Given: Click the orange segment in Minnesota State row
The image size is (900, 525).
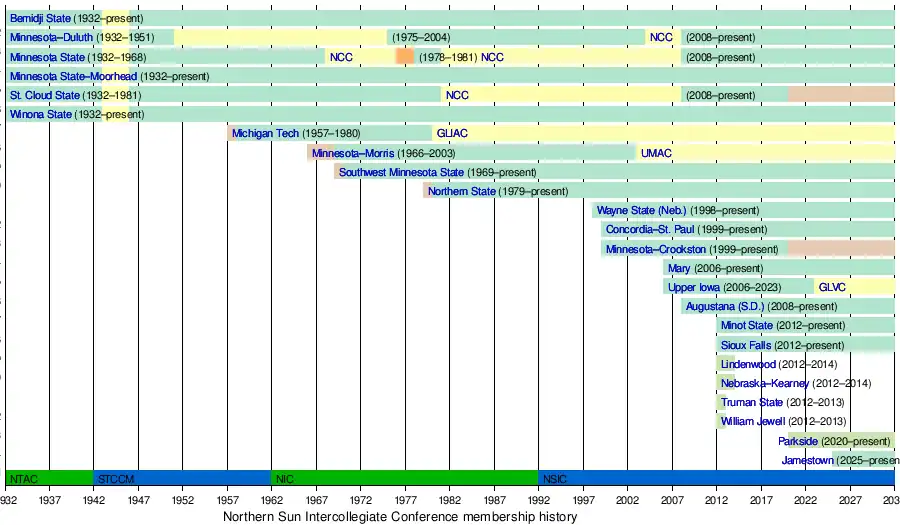Looking at the screenshot, I should tap(404, 57).
